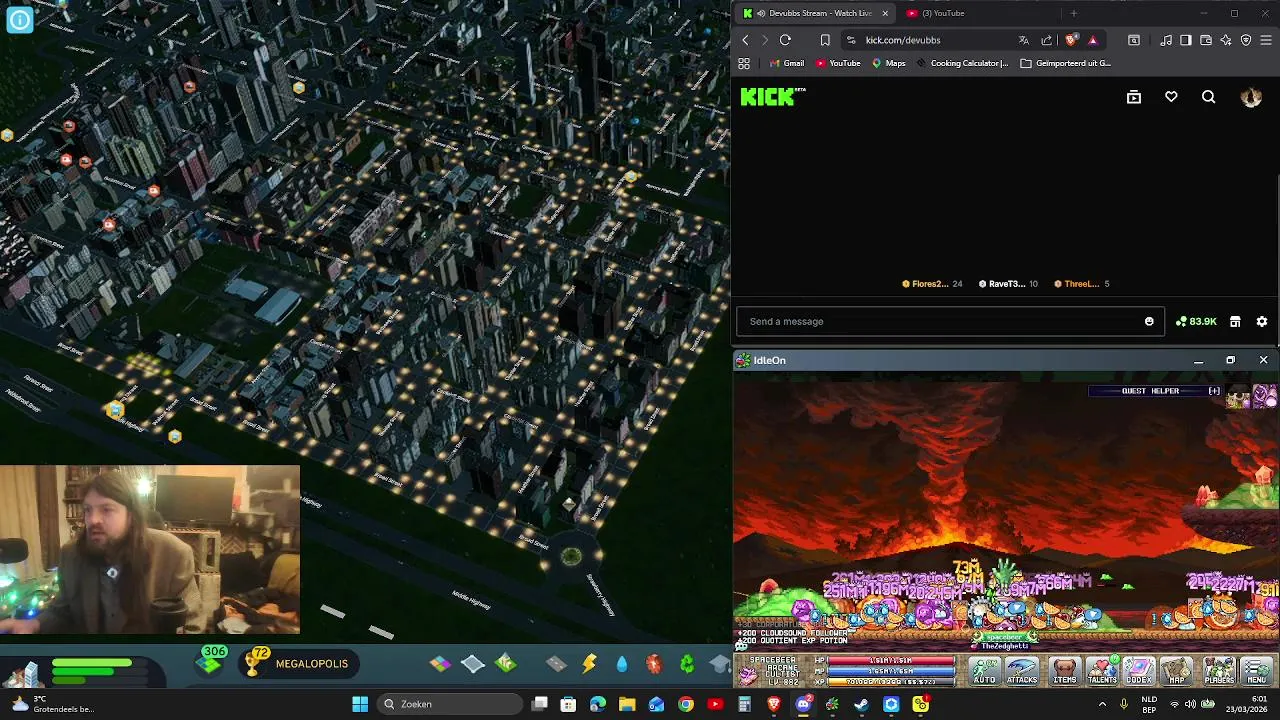Open the IdleOn Players list
Screen dimensions: 1280x720
[x=1219, y=671]
